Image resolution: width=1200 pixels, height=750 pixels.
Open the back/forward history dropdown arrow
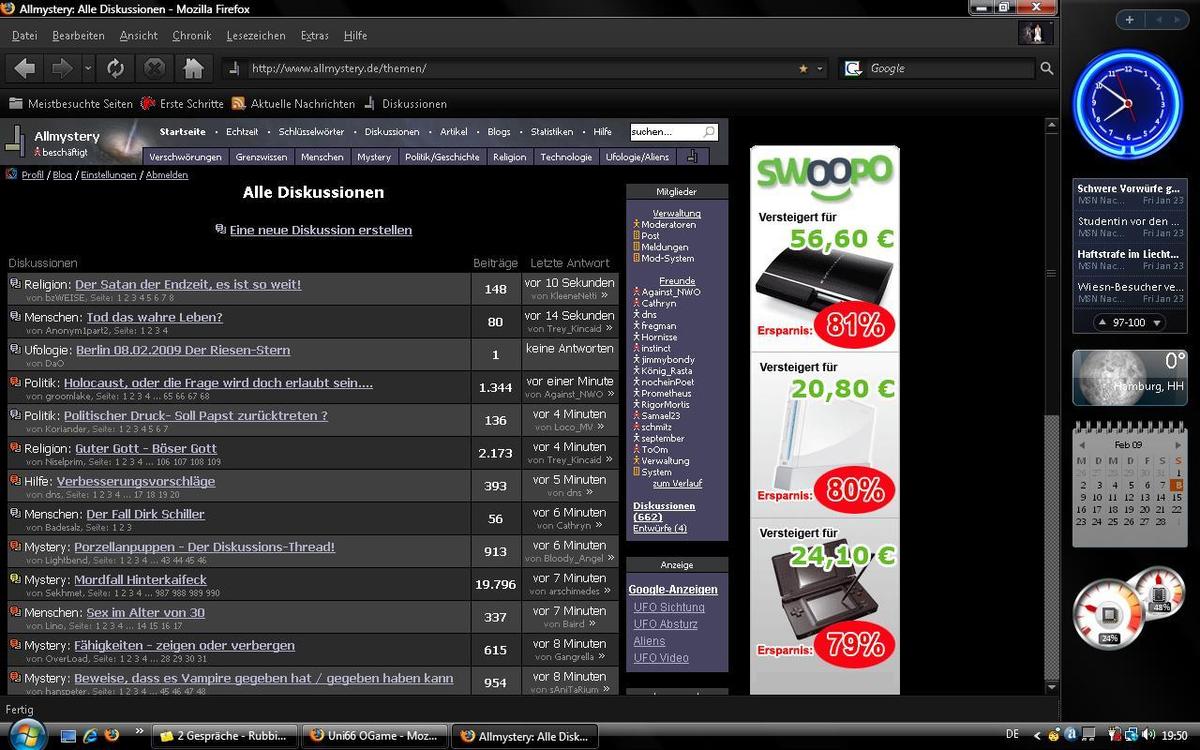coord(88,68)
